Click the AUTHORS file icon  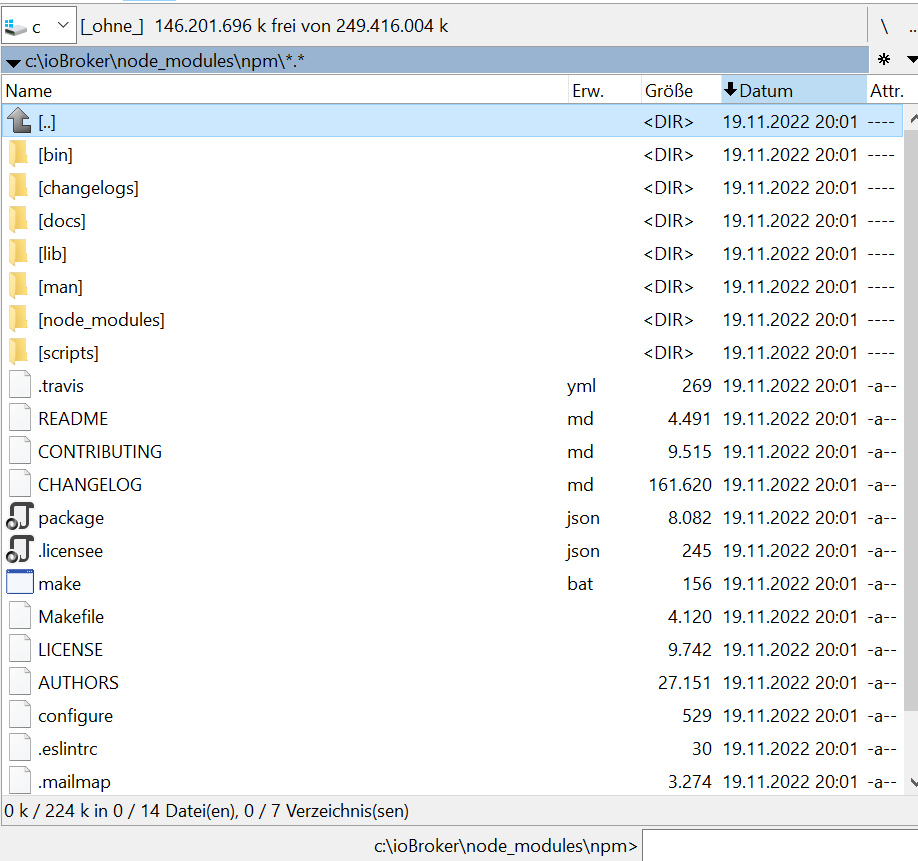[x=20, y=682]
